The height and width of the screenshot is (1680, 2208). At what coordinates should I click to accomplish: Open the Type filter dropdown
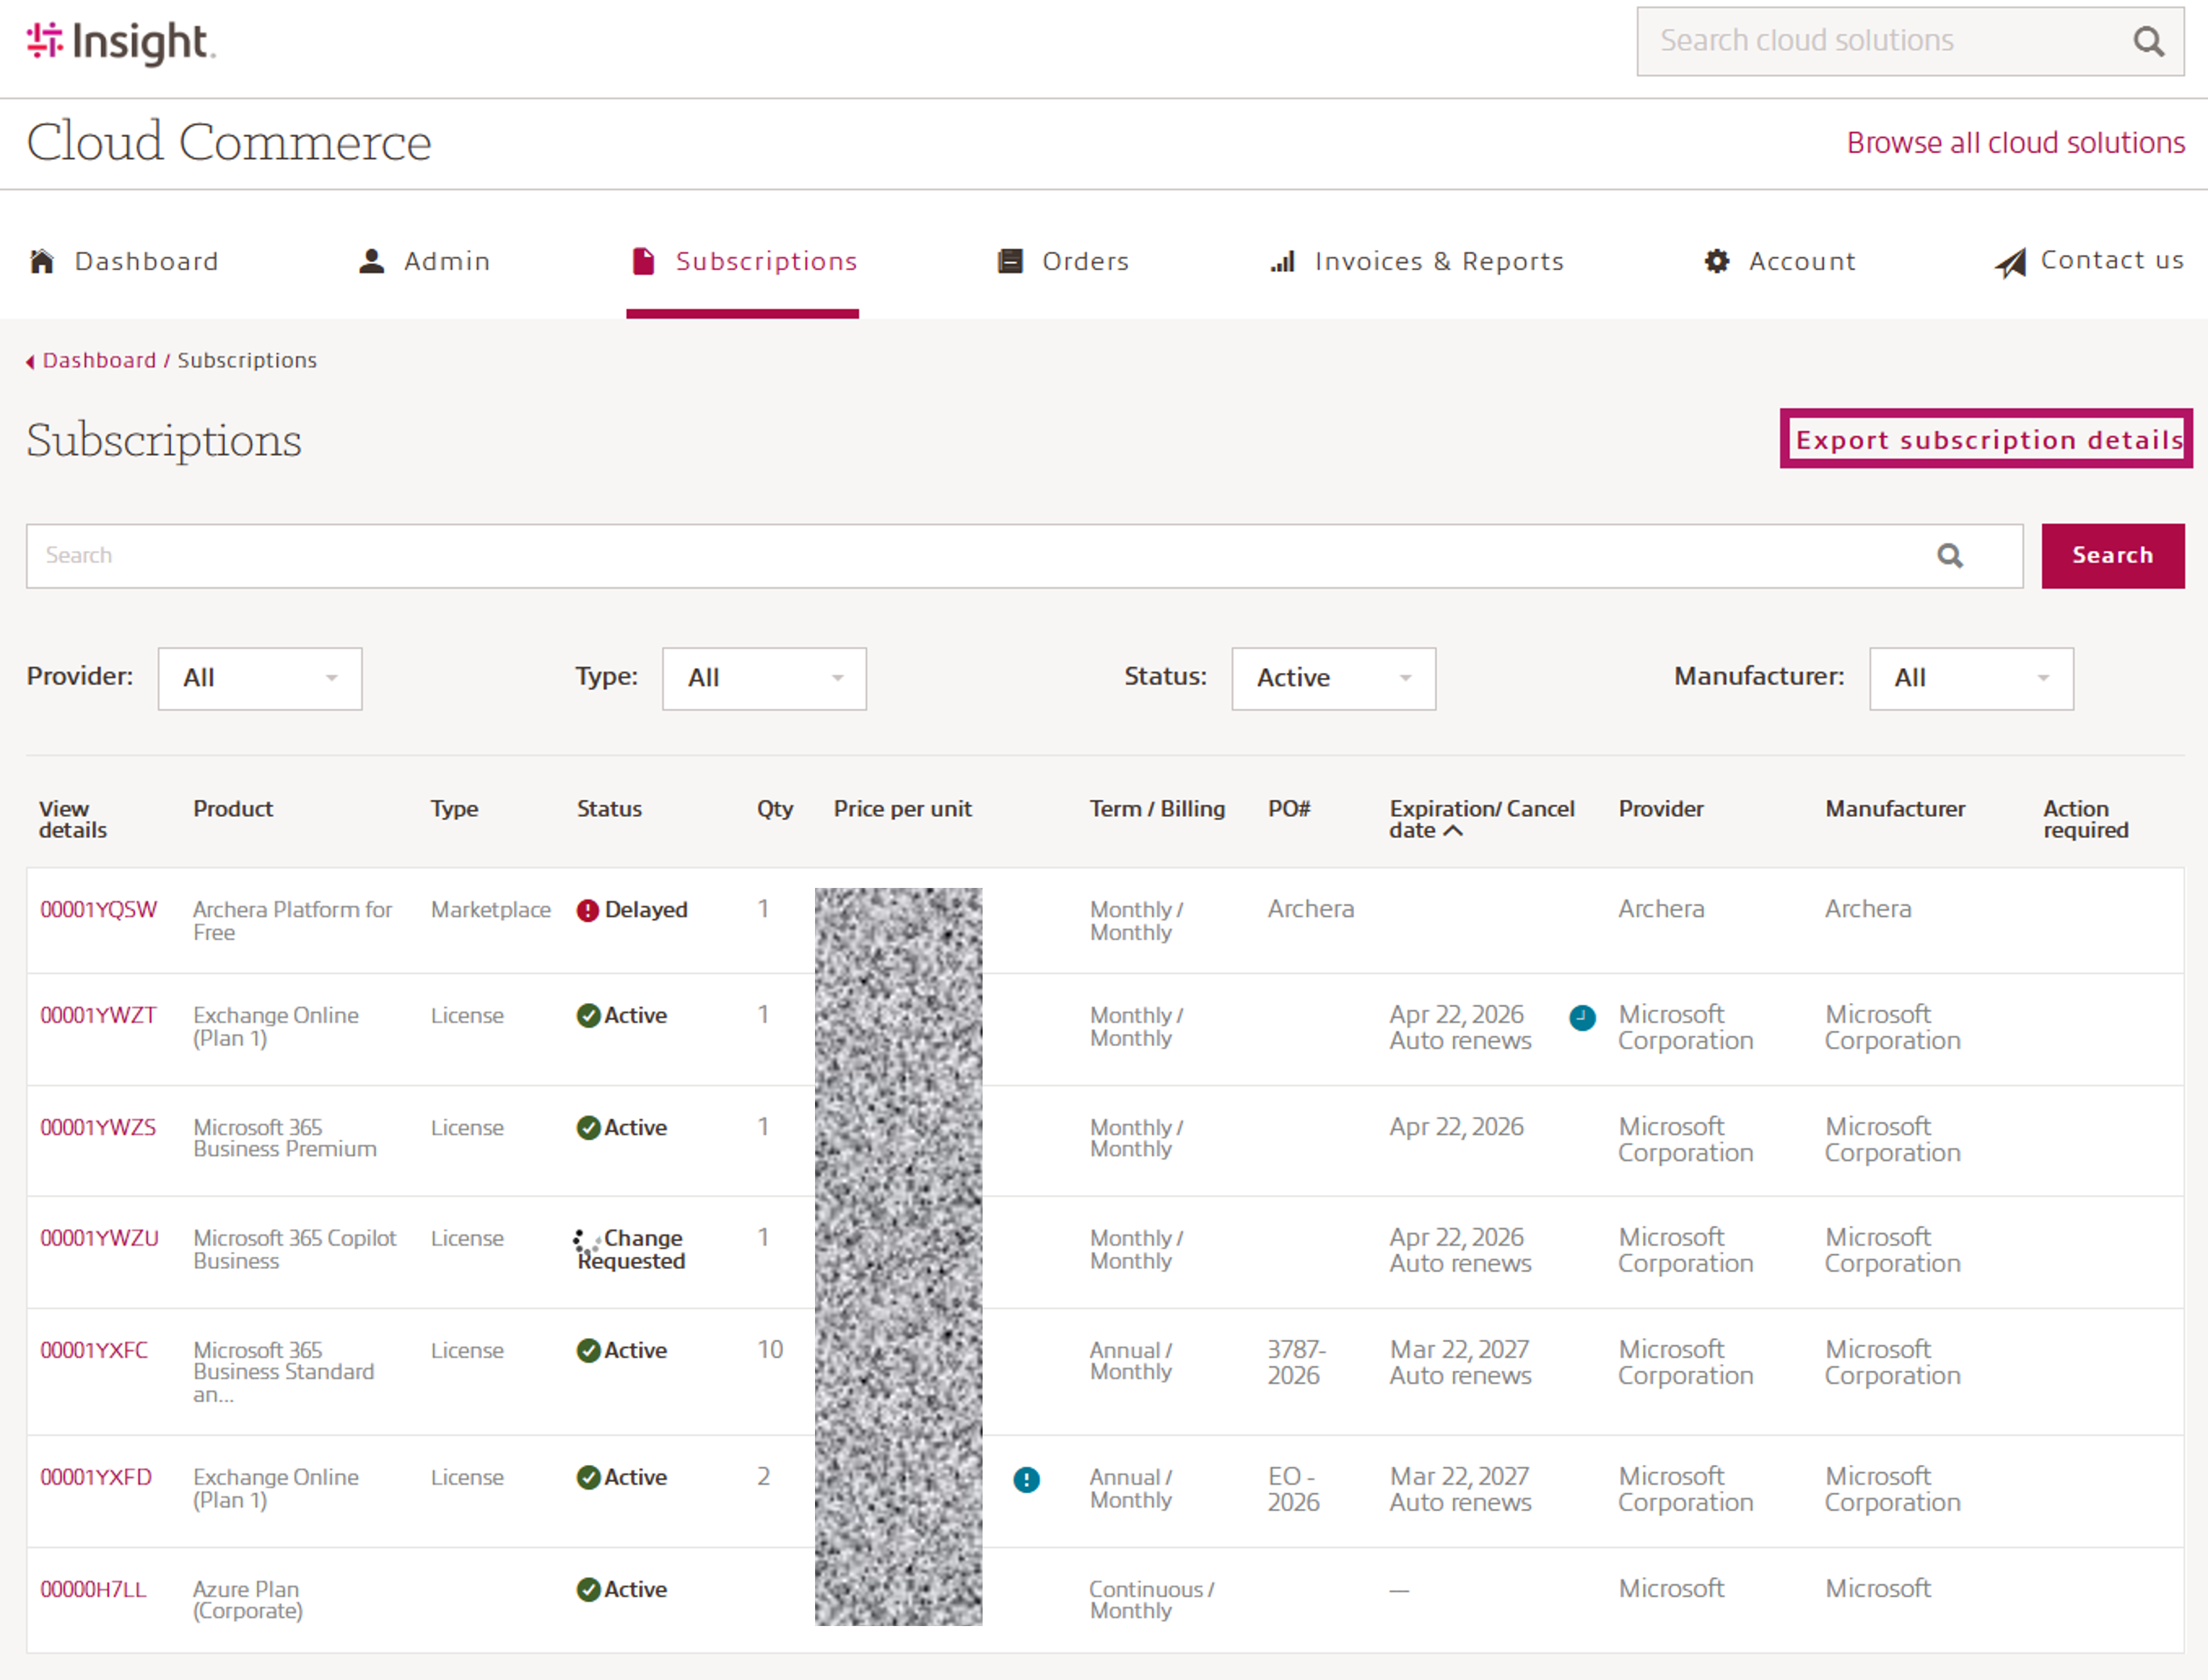(764, 679)
